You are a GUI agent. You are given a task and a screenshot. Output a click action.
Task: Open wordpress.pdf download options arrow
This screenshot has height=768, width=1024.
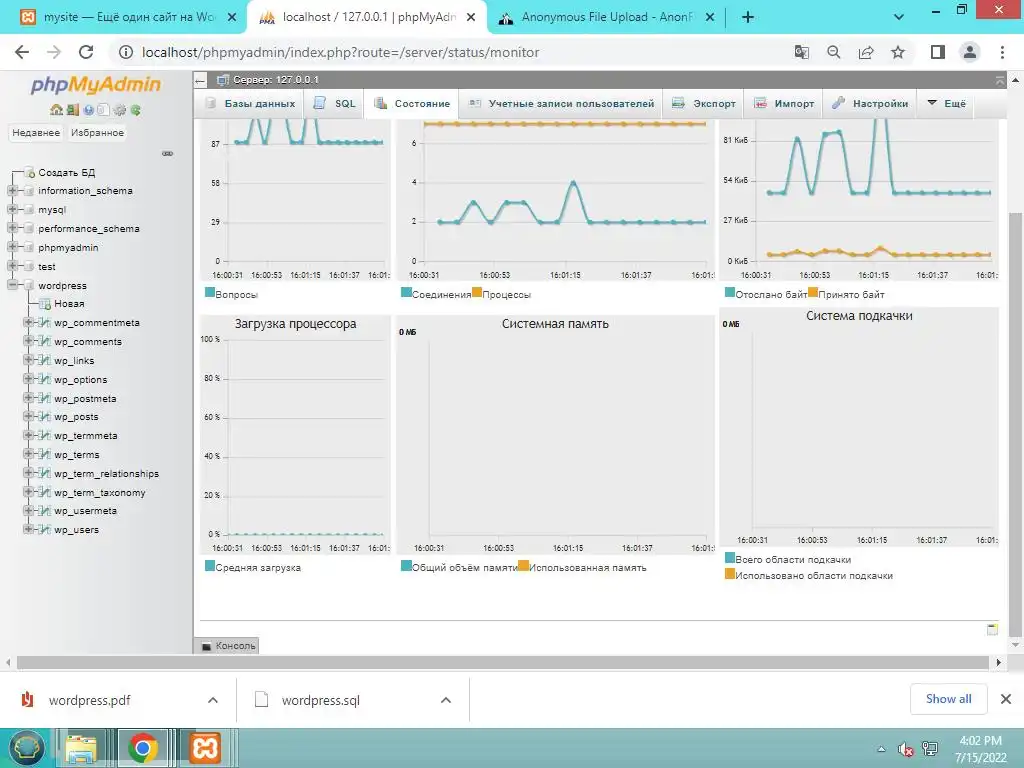click(x=213, y=700)
